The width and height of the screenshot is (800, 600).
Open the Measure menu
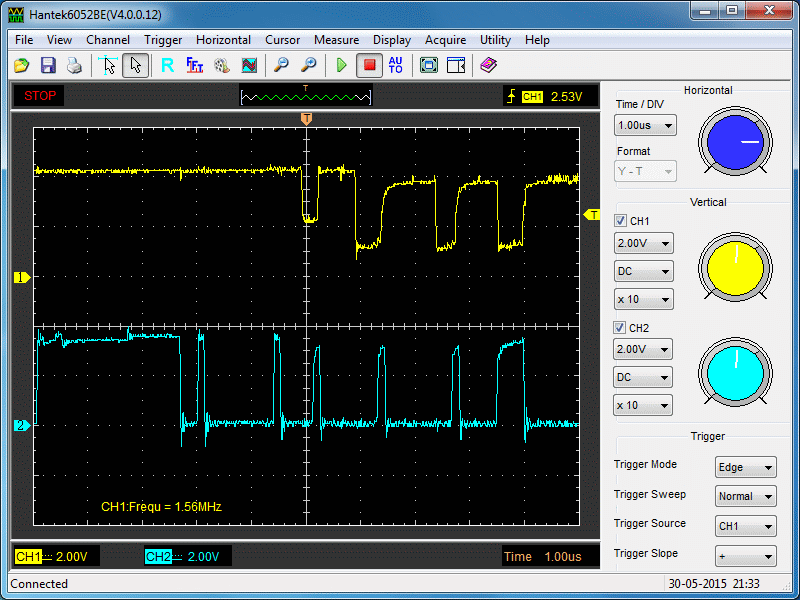coord(336,40)
